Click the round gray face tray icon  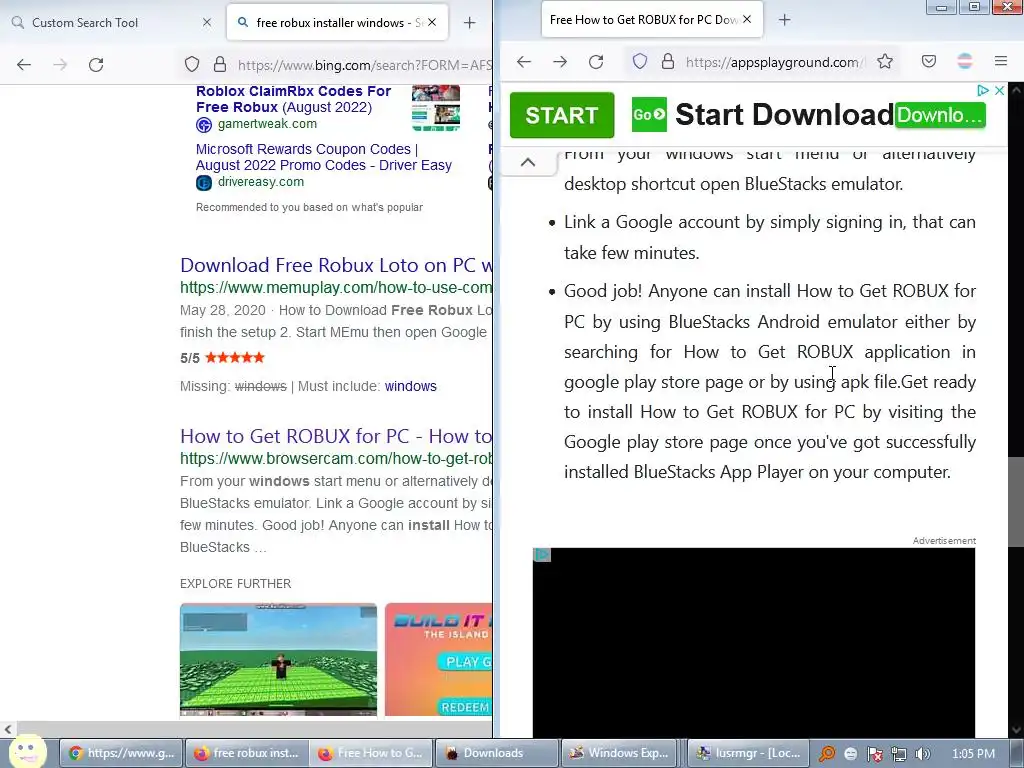pos(851,754)
